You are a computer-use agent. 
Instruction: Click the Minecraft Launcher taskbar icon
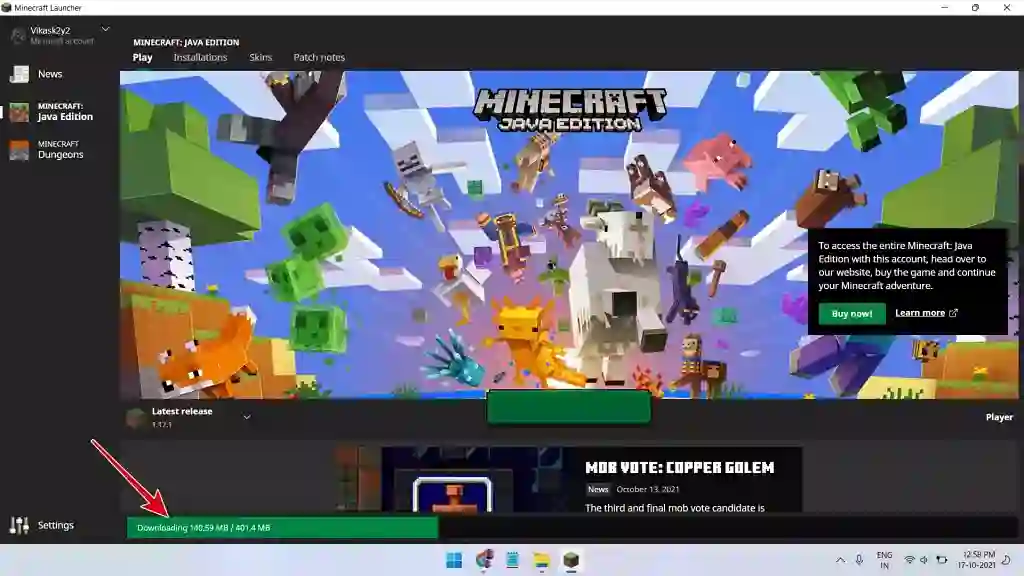click(x=571, y=560)
